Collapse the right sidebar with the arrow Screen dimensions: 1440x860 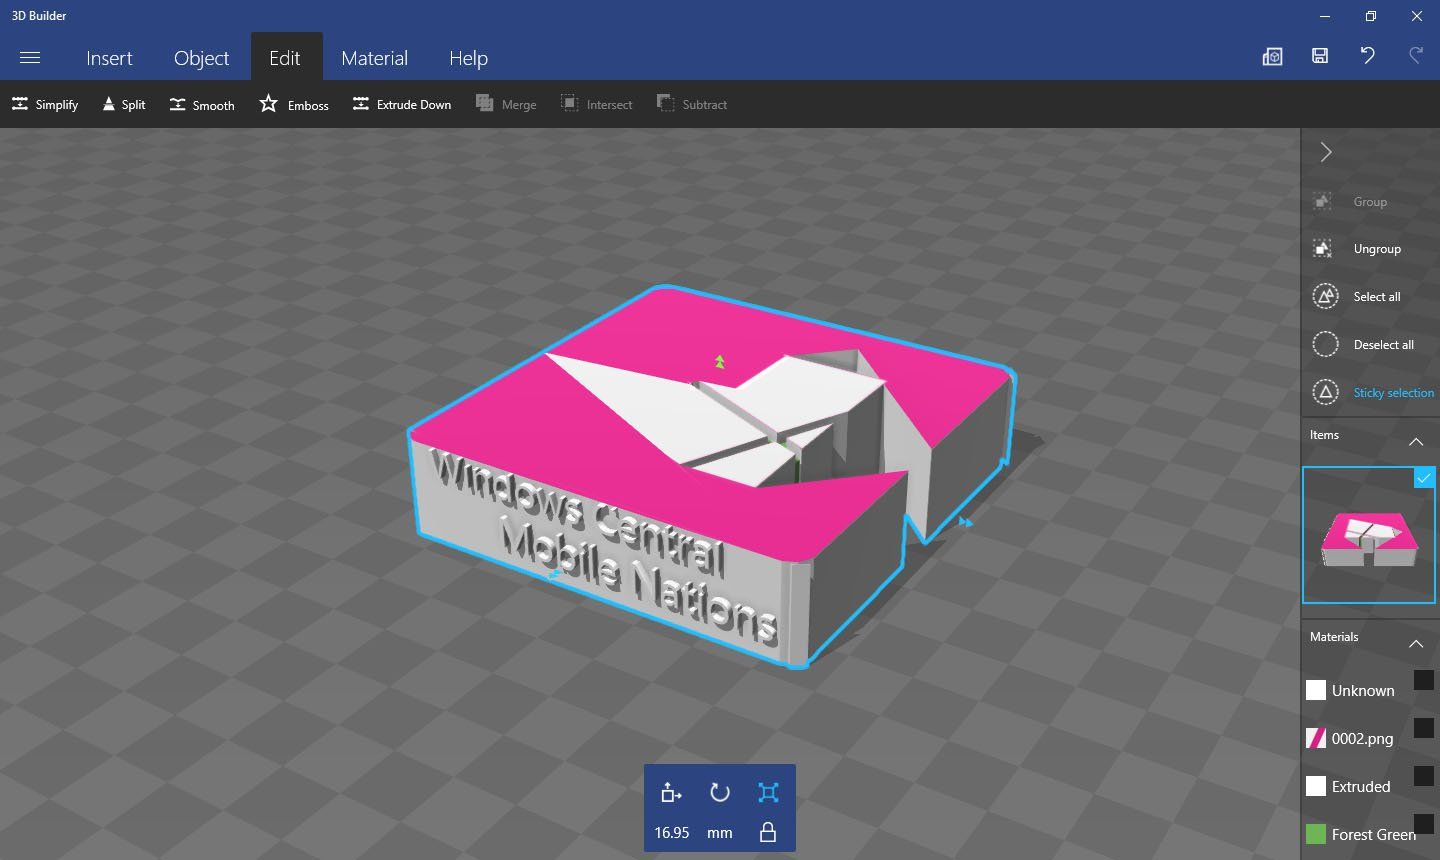click(1325, 152)
